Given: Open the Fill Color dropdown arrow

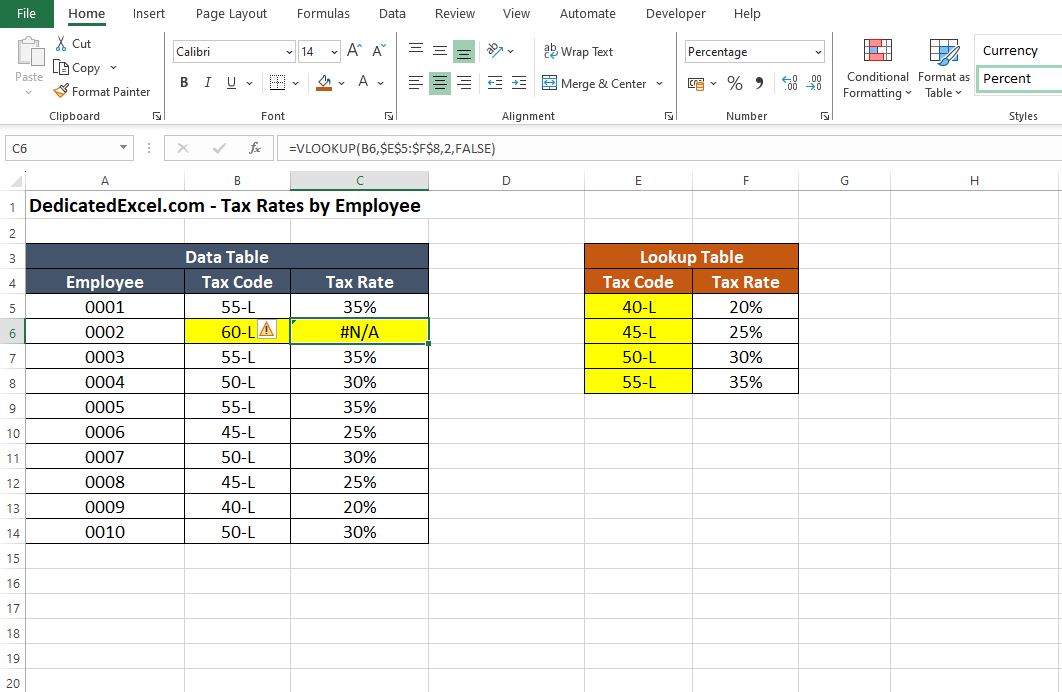Looking at the screenshot, I should pyautogui.click(x=340, y=82).
